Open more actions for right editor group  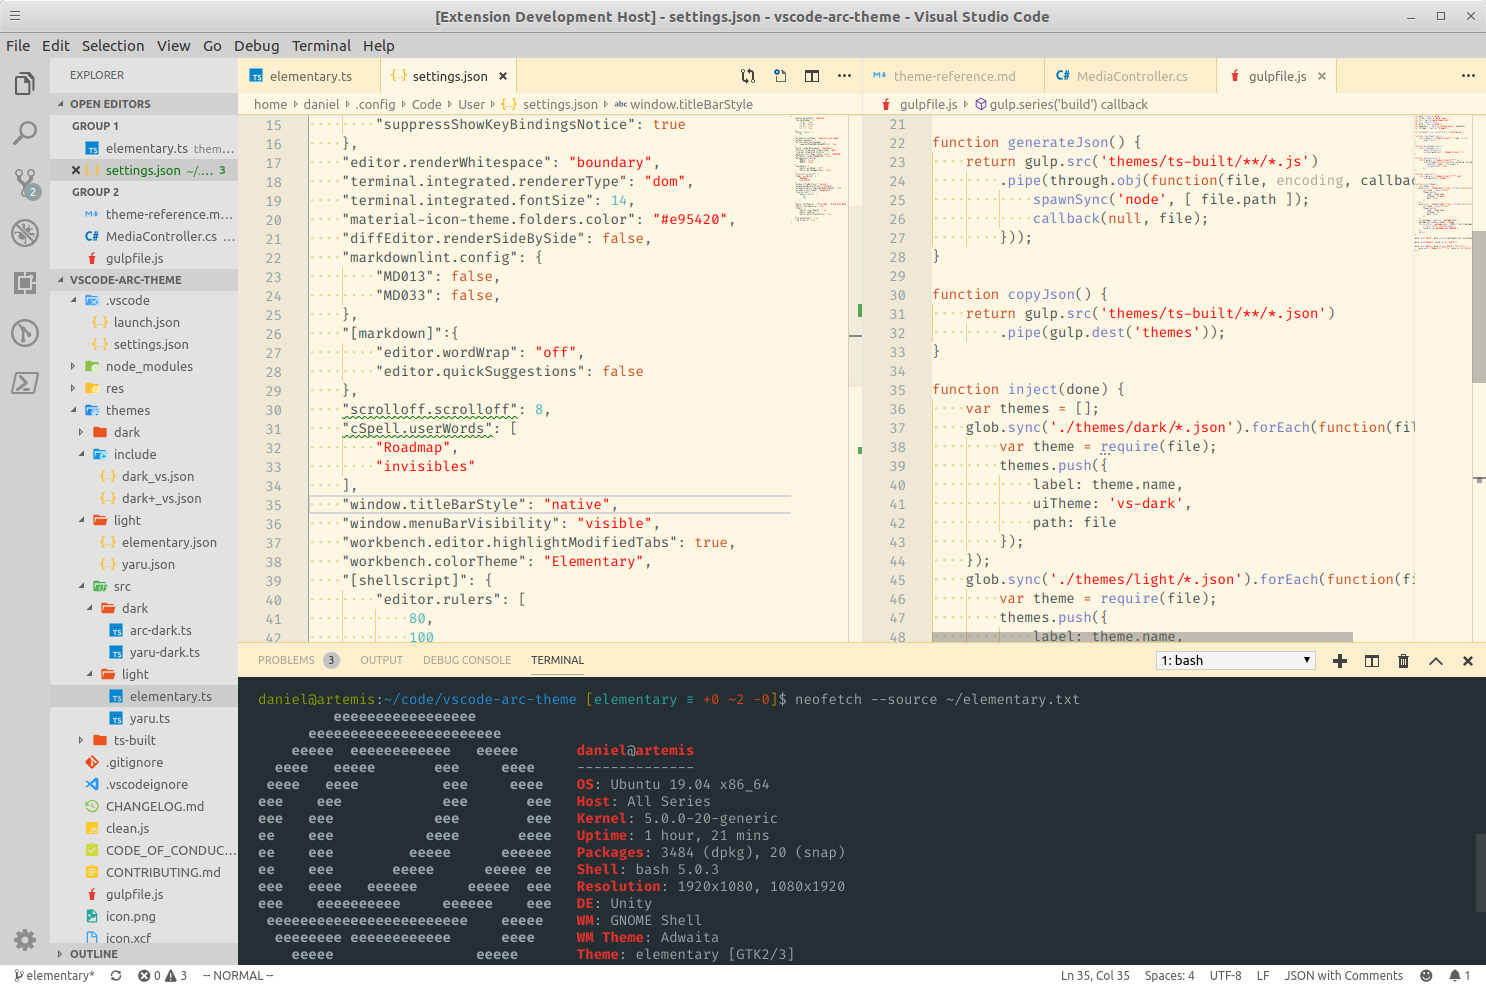pos(1468,76)
